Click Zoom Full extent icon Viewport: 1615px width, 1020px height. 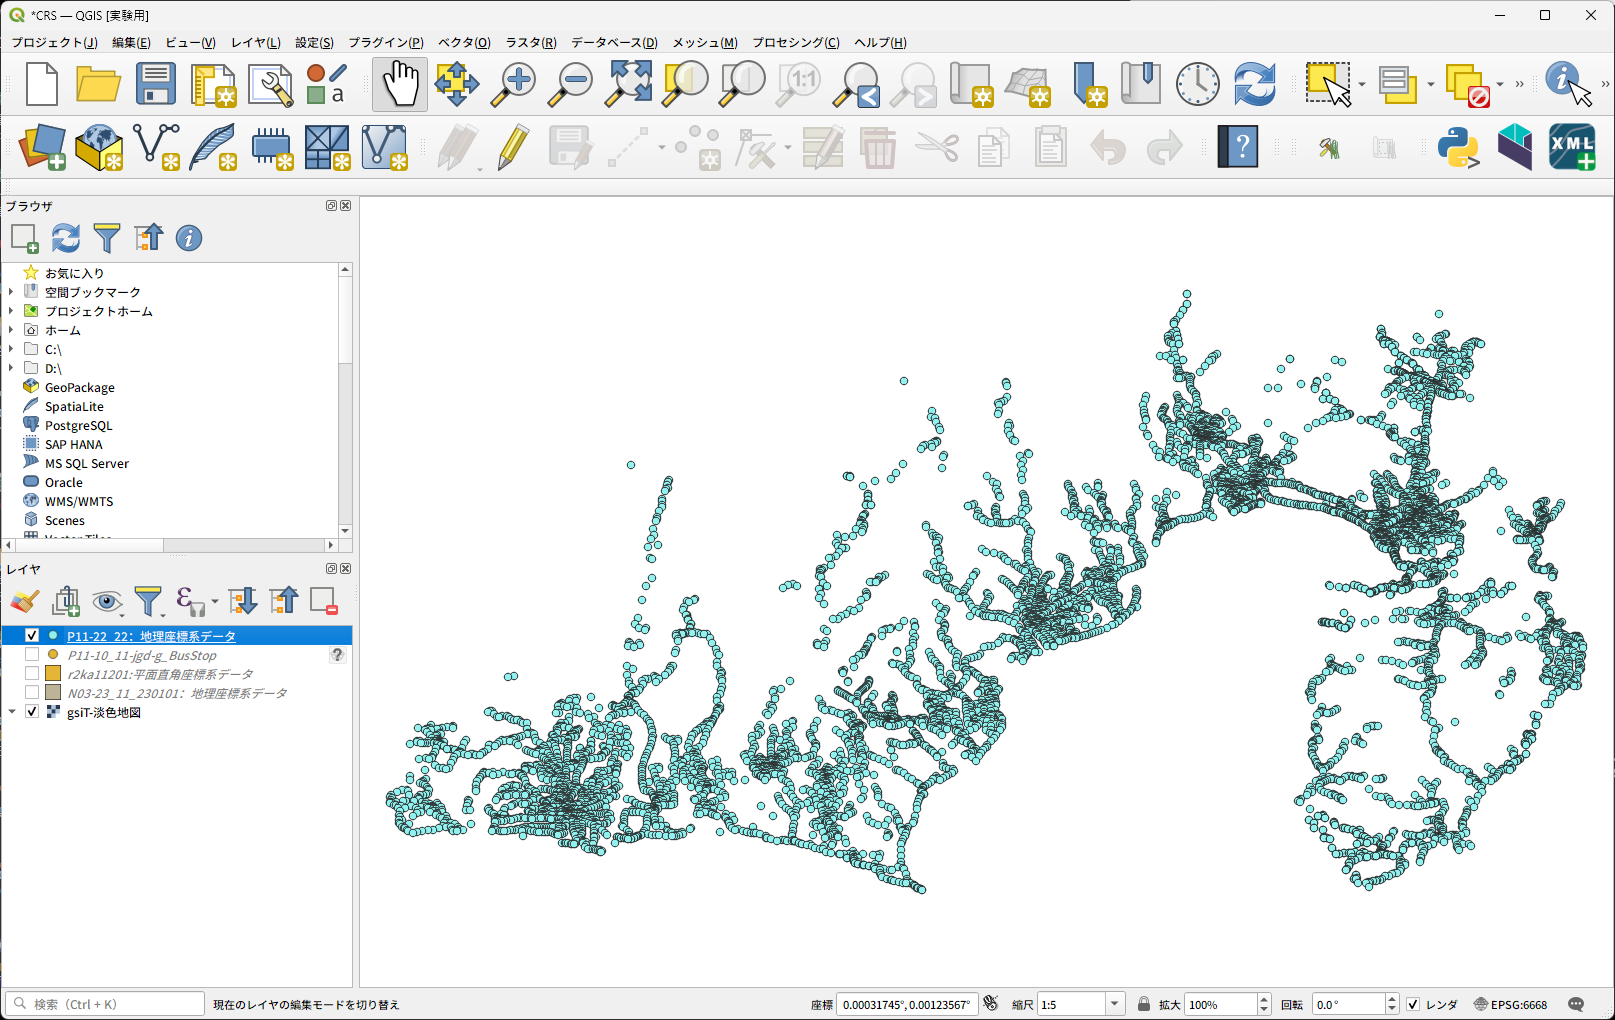[628, 84]
